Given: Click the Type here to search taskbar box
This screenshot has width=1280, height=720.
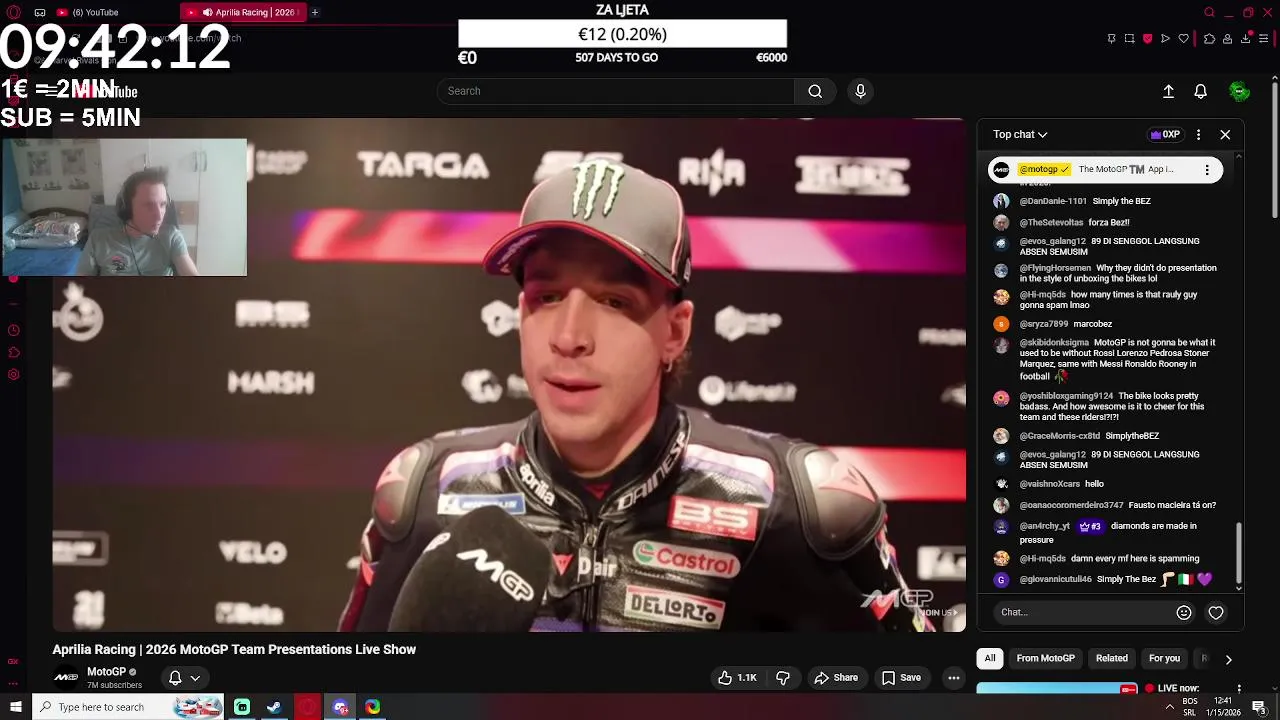Looking at the screenshot, I should point(128,707).
